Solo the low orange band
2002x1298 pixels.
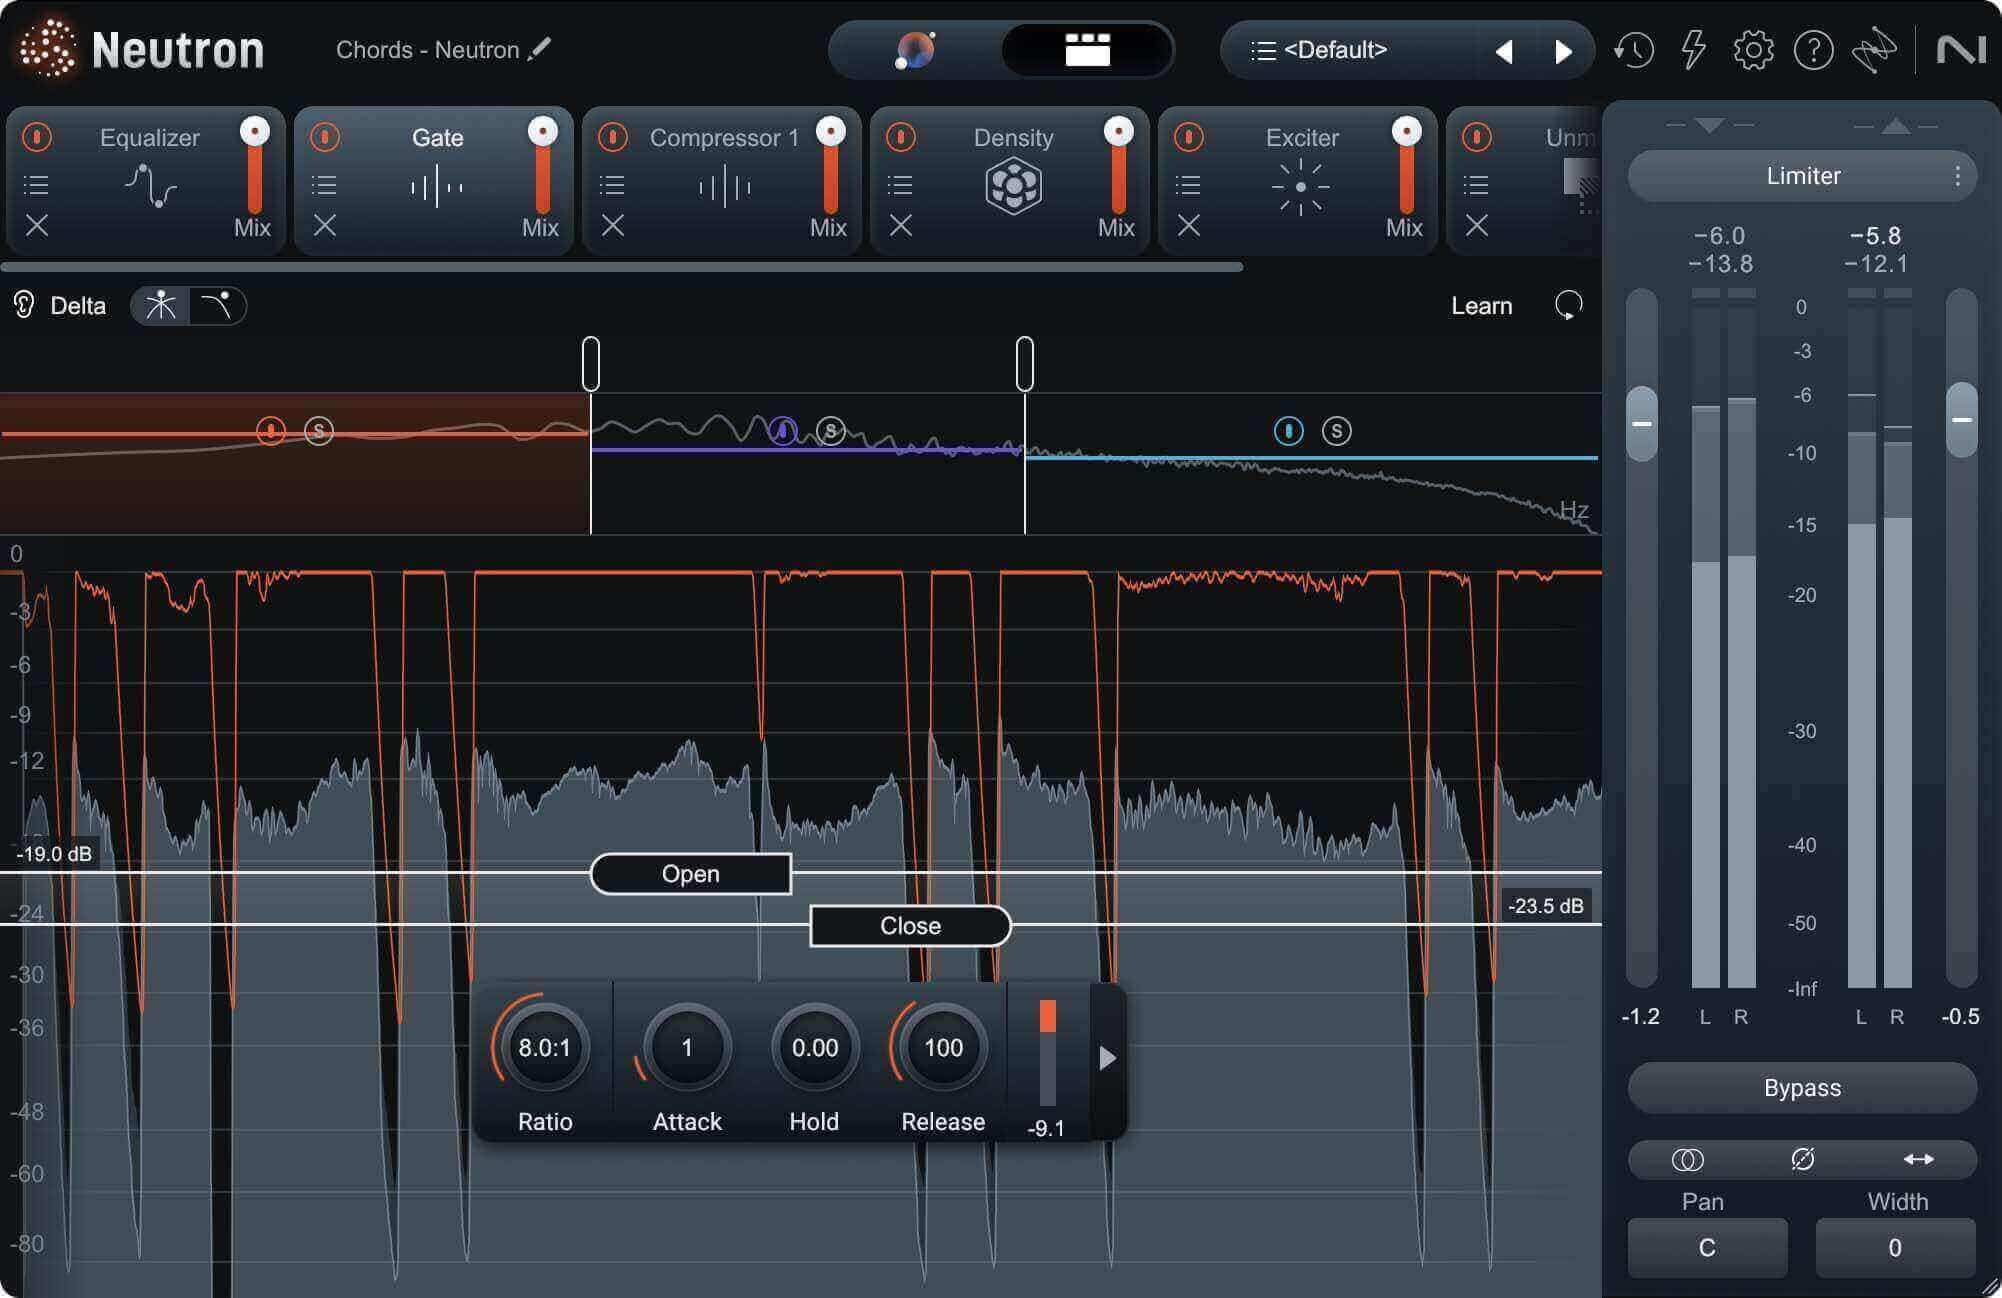coord(319,431)
